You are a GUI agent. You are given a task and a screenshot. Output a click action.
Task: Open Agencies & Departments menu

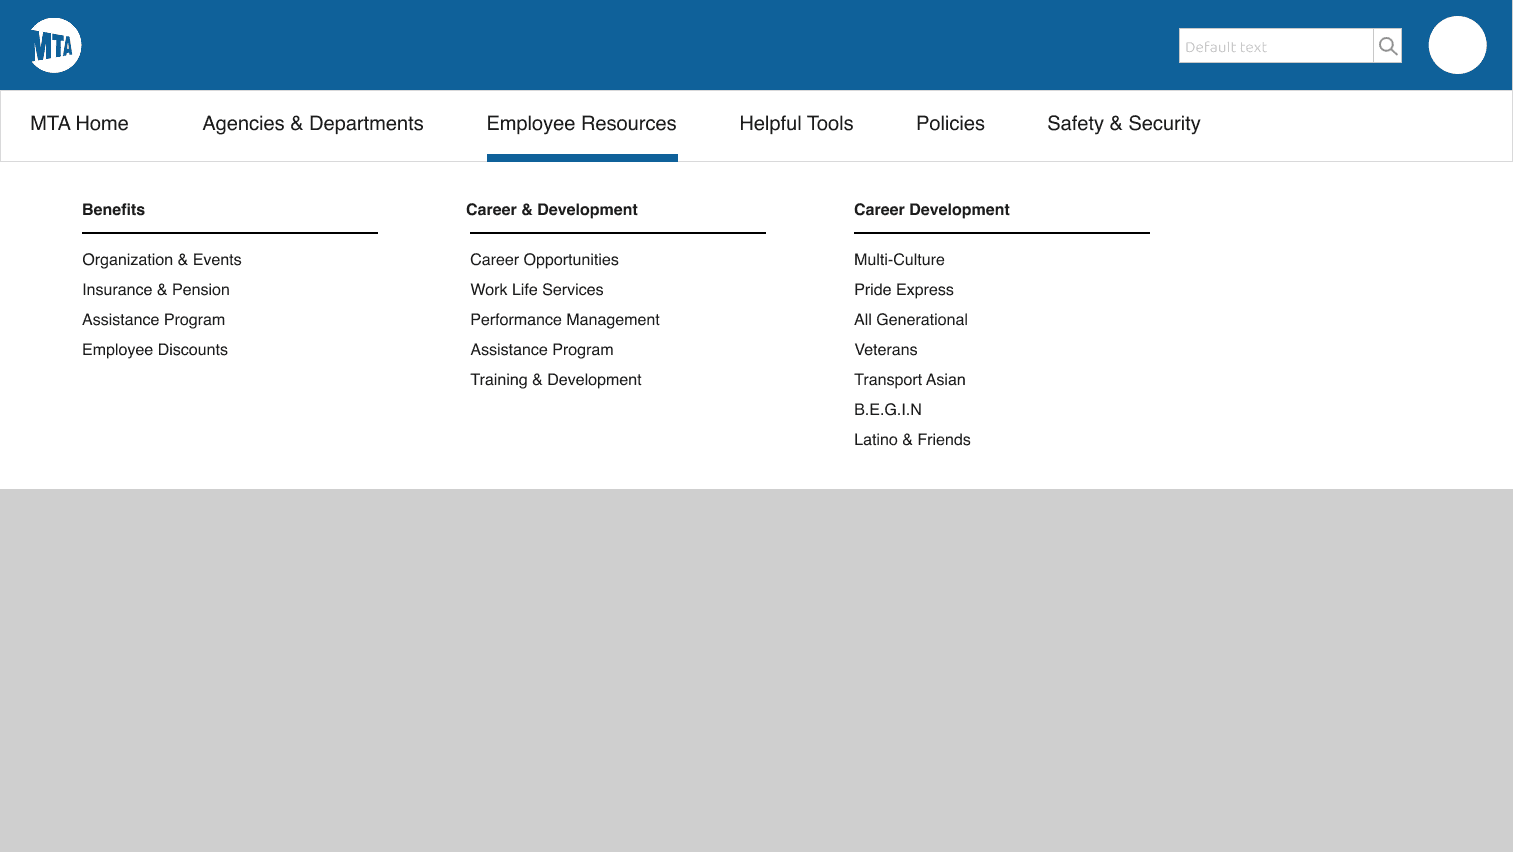pyautogui.click(x=312, y=124)
